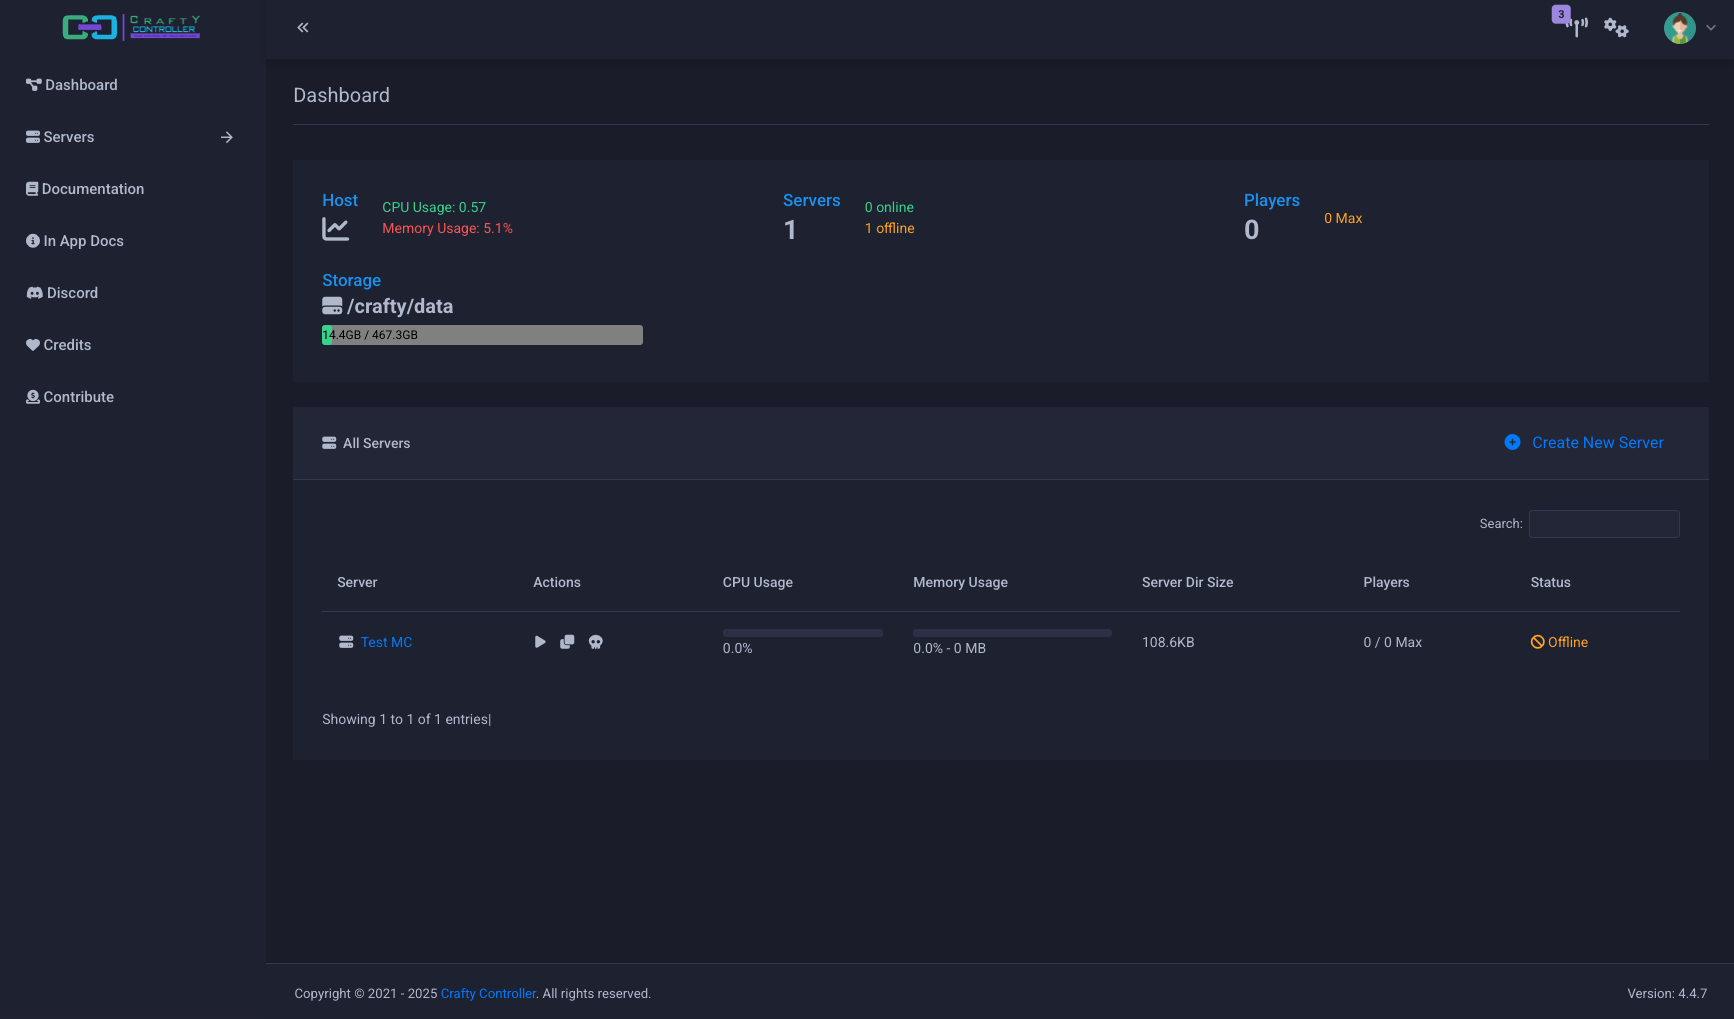Open notifications antenna icon with badge
Image resolution: width=1734 pixels, height=1019 pixels.
[1575, 26]
